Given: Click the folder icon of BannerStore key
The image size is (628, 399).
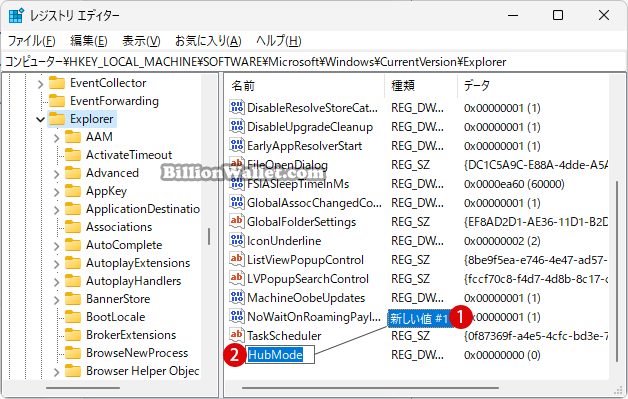Looking at the screenshot, I should point(73,299).
